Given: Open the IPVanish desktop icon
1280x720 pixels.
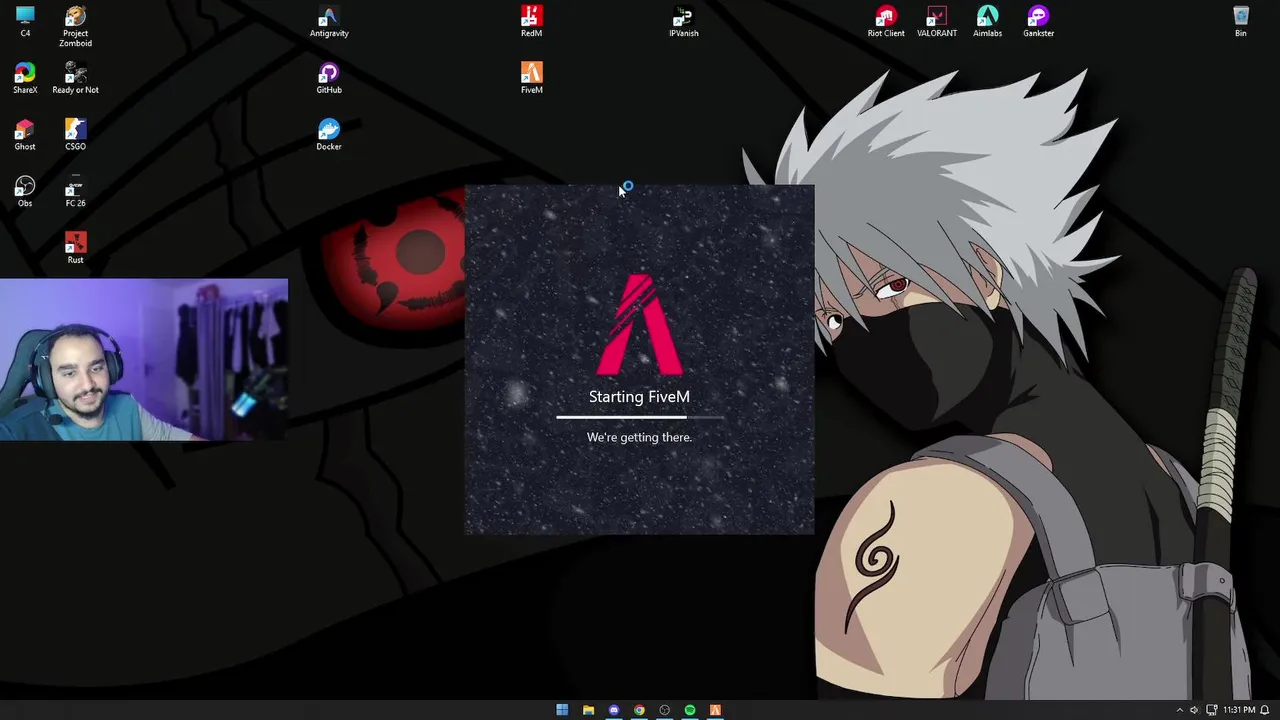Looking at the screenshot, I should 684,21.
